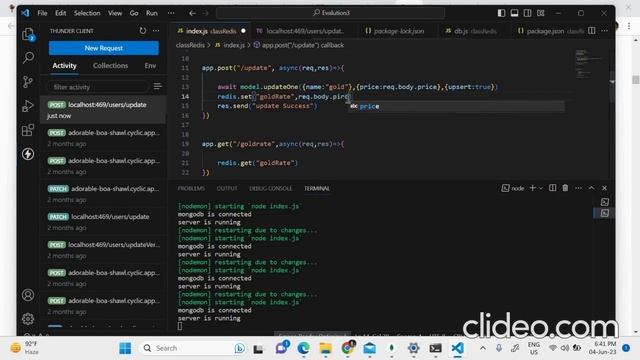Screen dimensions: 640x360
Task: Open Customize Layout options
Action: (x=541, y=13)
